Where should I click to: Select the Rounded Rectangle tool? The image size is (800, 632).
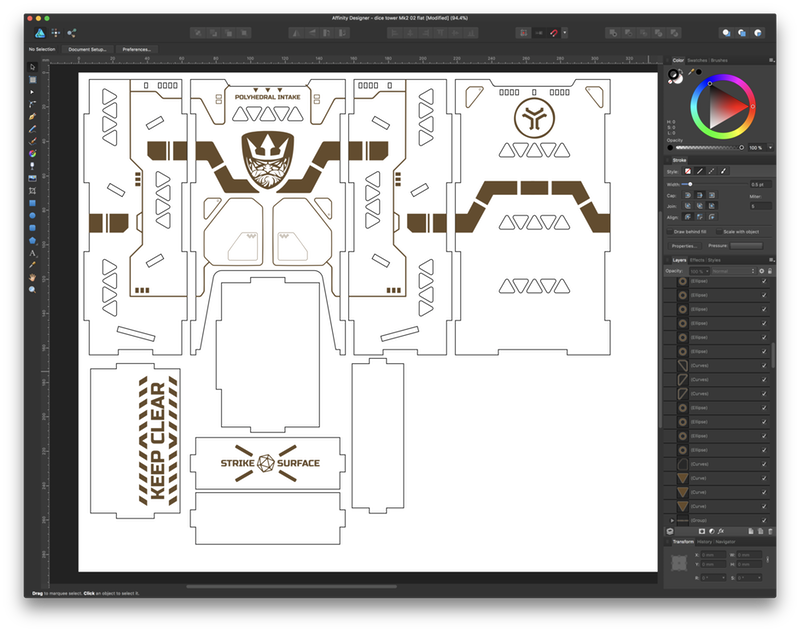click(x=32, y=228)
